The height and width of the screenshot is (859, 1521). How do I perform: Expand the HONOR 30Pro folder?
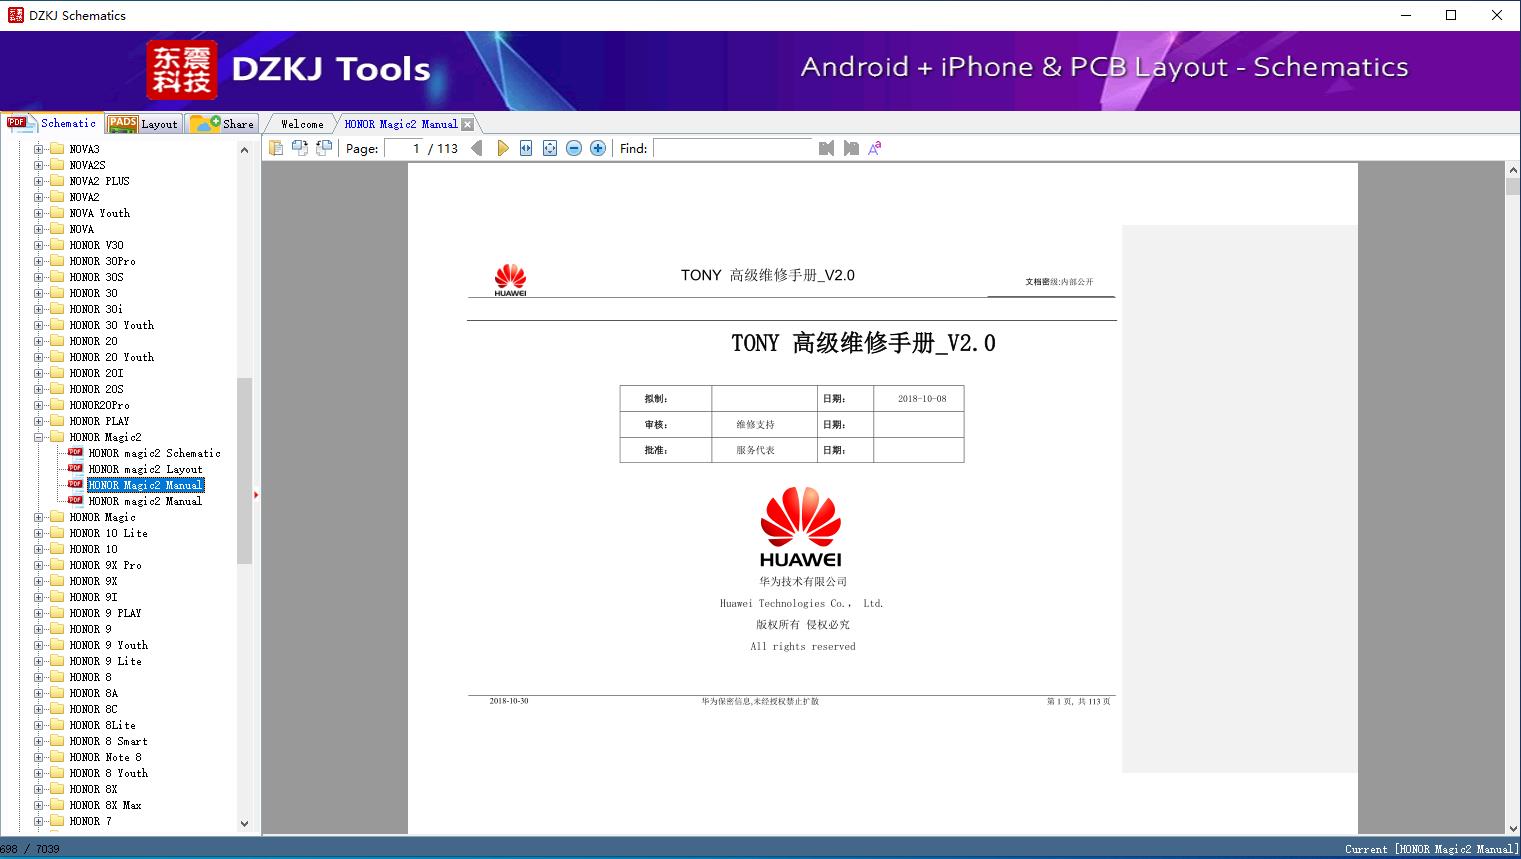tap(39, 261)
